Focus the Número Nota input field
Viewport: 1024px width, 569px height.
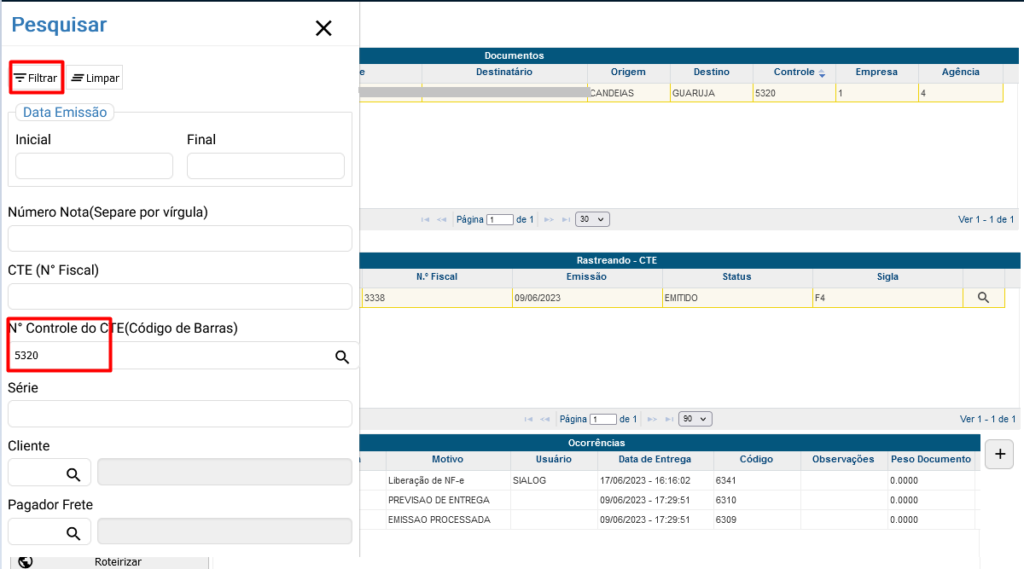[x=180, y=238]
